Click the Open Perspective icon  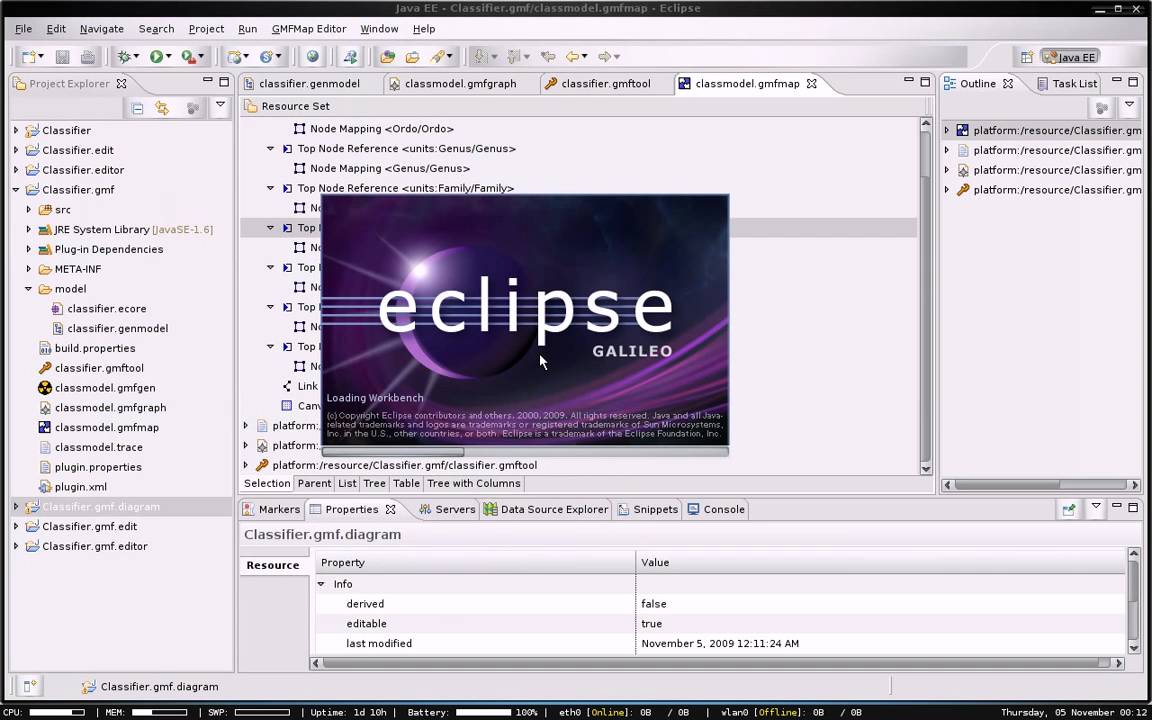tap(1027, 57)
